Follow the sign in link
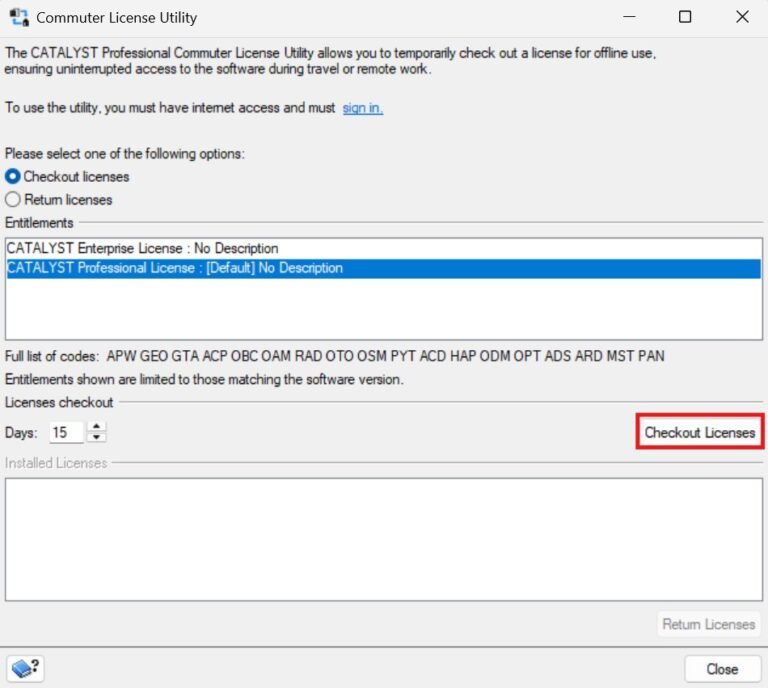The height and width of the screenshot is (688, 768). (362, 108)
